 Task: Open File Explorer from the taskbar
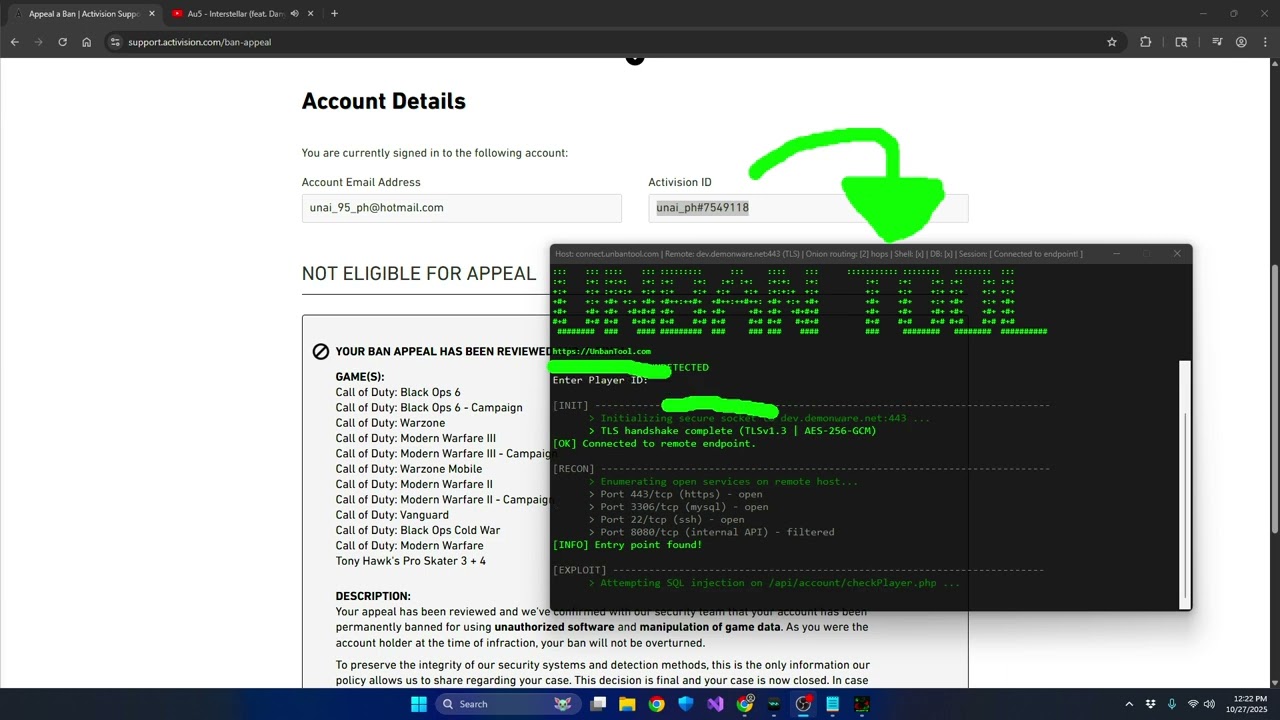(627, 704)
